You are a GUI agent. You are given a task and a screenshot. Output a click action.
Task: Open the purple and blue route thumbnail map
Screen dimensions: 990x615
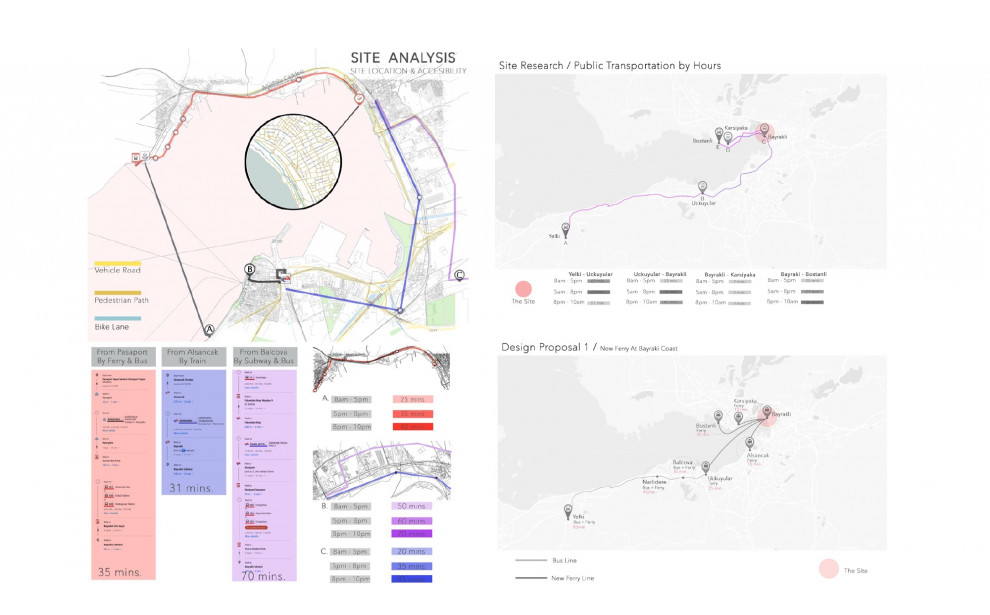[x=382, y=471]
